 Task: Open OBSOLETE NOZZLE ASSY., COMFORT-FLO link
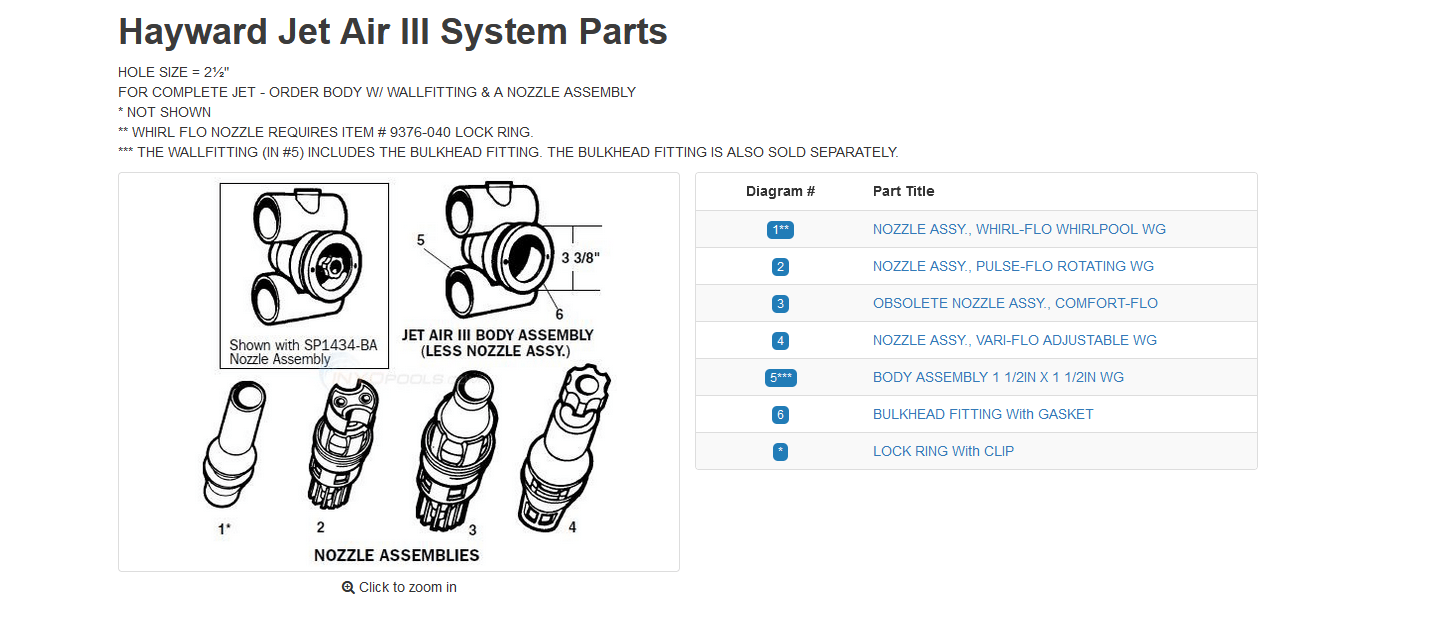click(x=1015, y=303)
